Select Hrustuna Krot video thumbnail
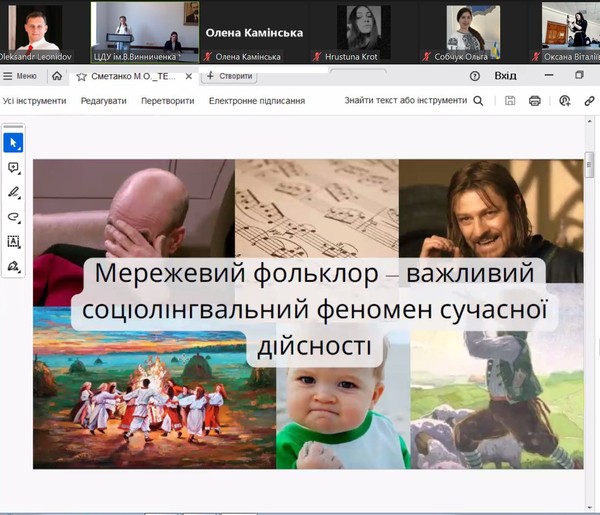The height and width of the screenshot is (515, 600). [x=363, y=30]
